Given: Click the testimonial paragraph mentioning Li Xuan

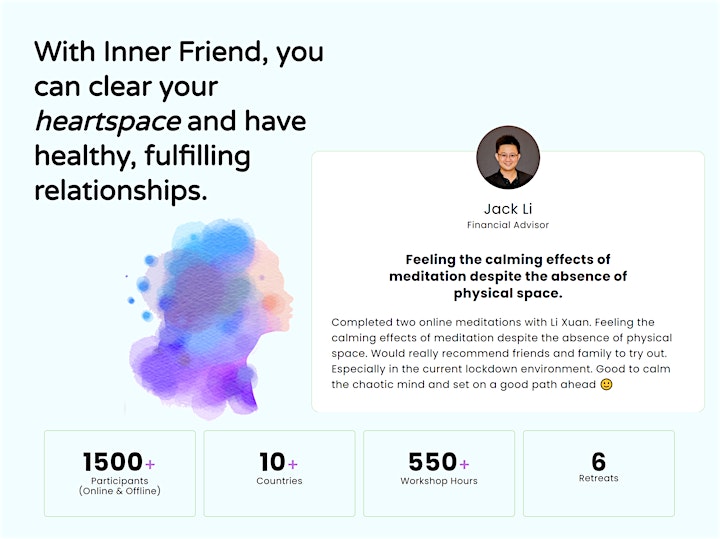Looking at the screenshot, I should coord(501,353).
